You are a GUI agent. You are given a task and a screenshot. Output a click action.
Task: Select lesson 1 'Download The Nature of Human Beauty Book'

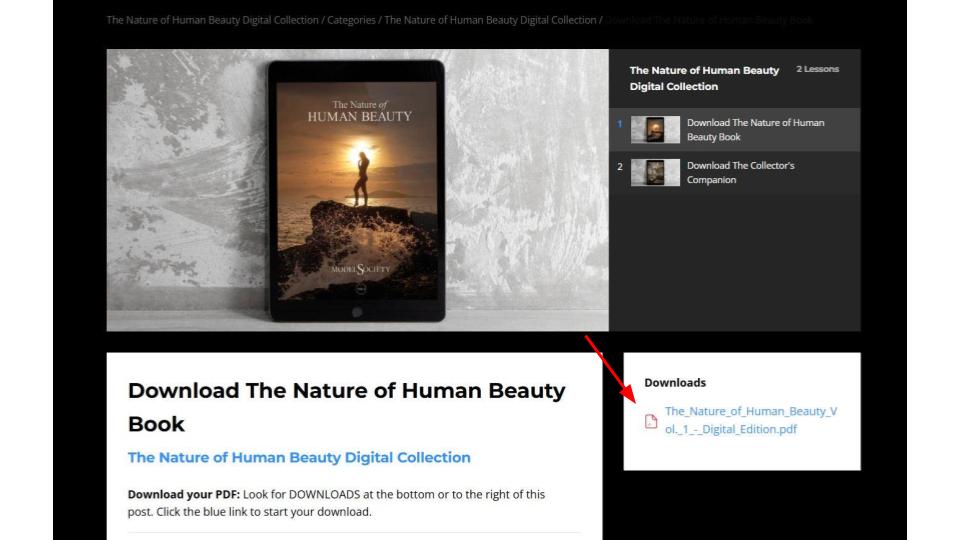click(x=735, y=130)
